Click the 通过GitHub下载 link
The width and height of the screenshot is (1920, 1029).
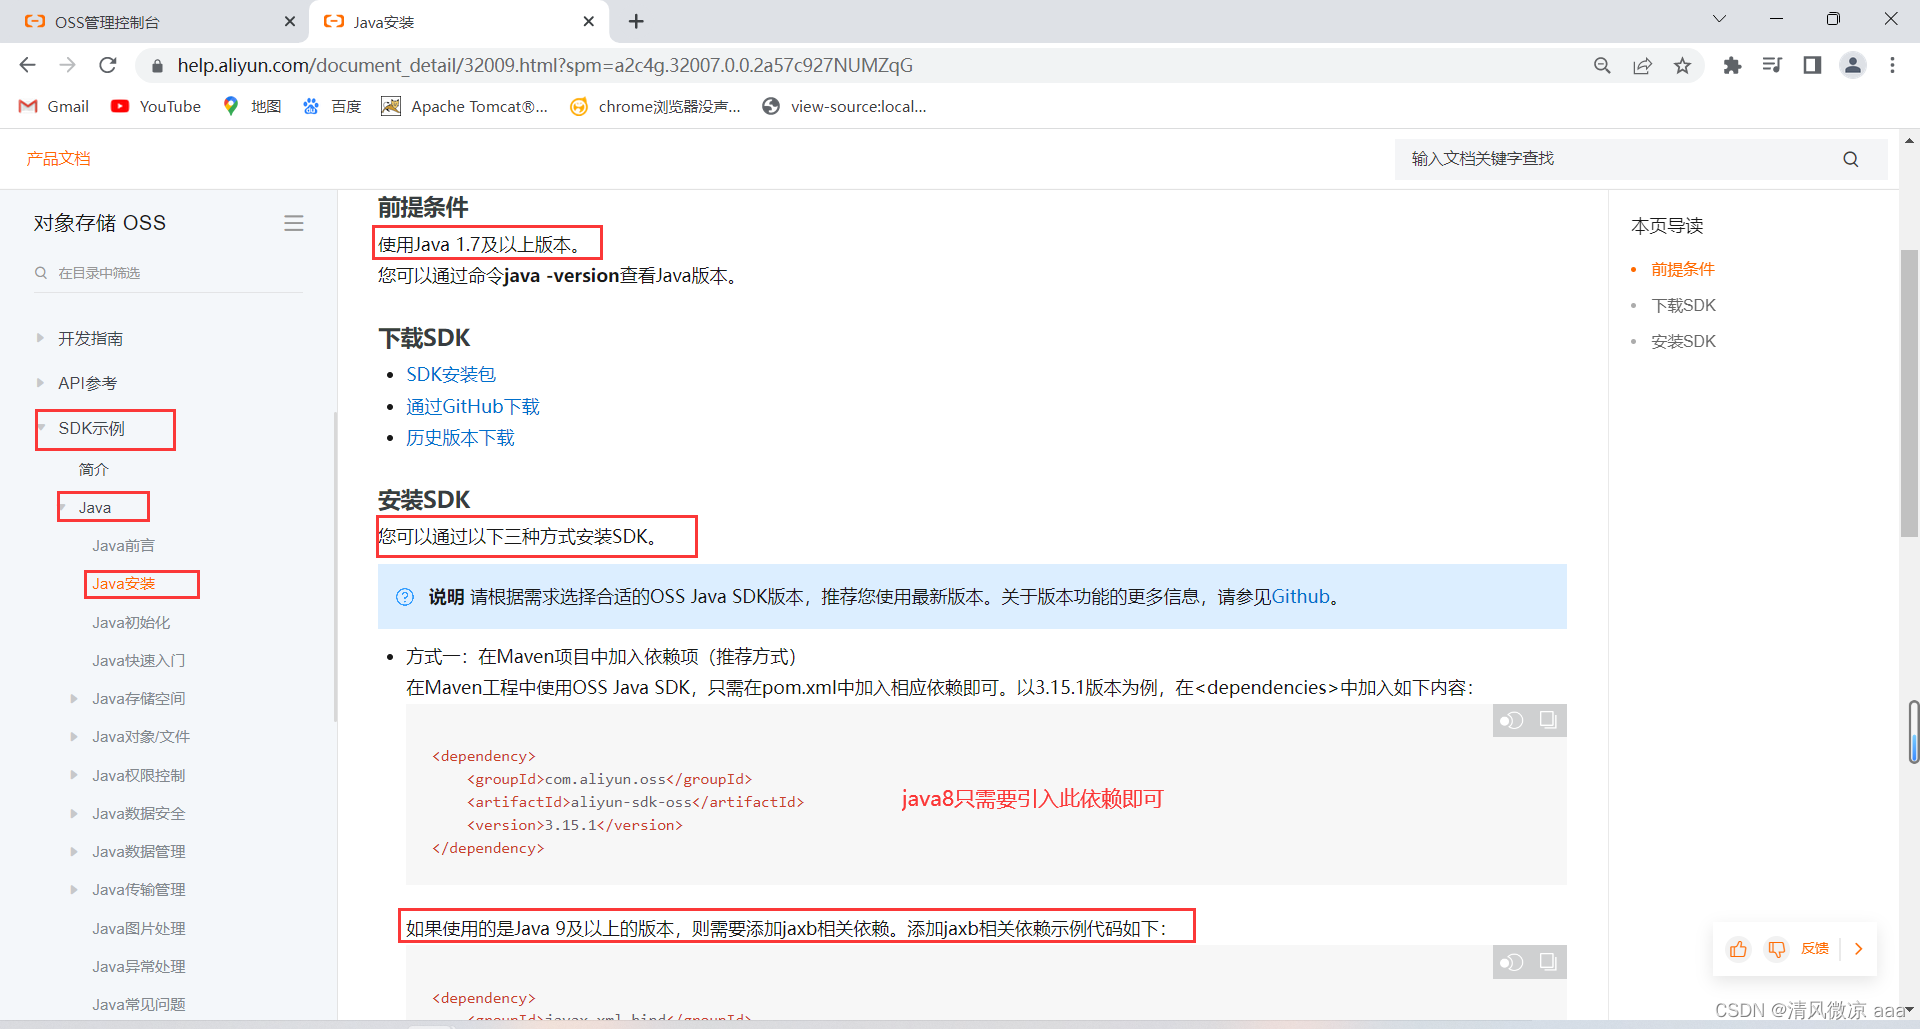[473, 407]
